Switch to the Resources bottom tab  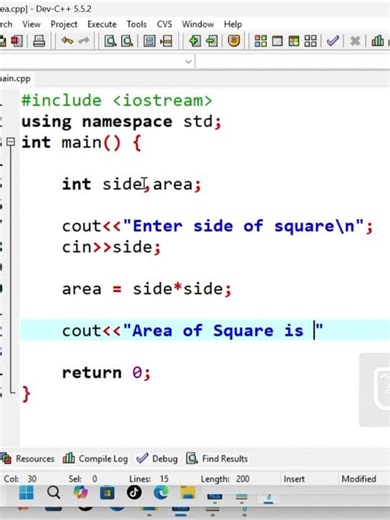[28, 459]
